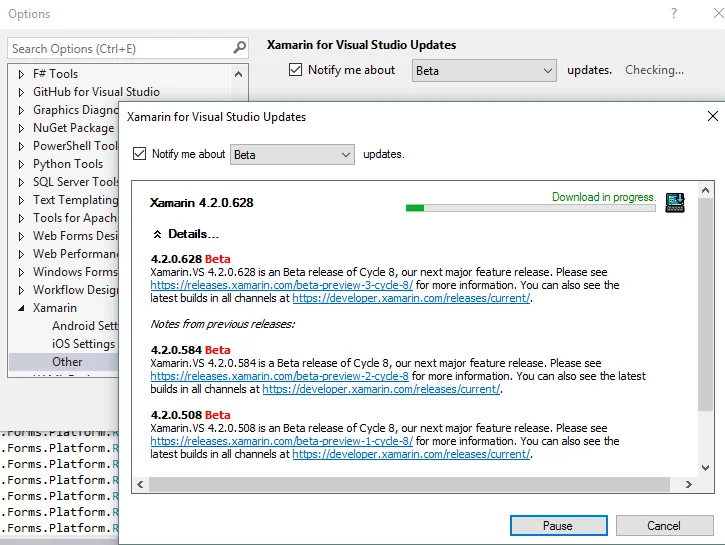The image size is (725, 545).
Task: Collapse the Xamarin tree node
Action: [x=21, y=308]
